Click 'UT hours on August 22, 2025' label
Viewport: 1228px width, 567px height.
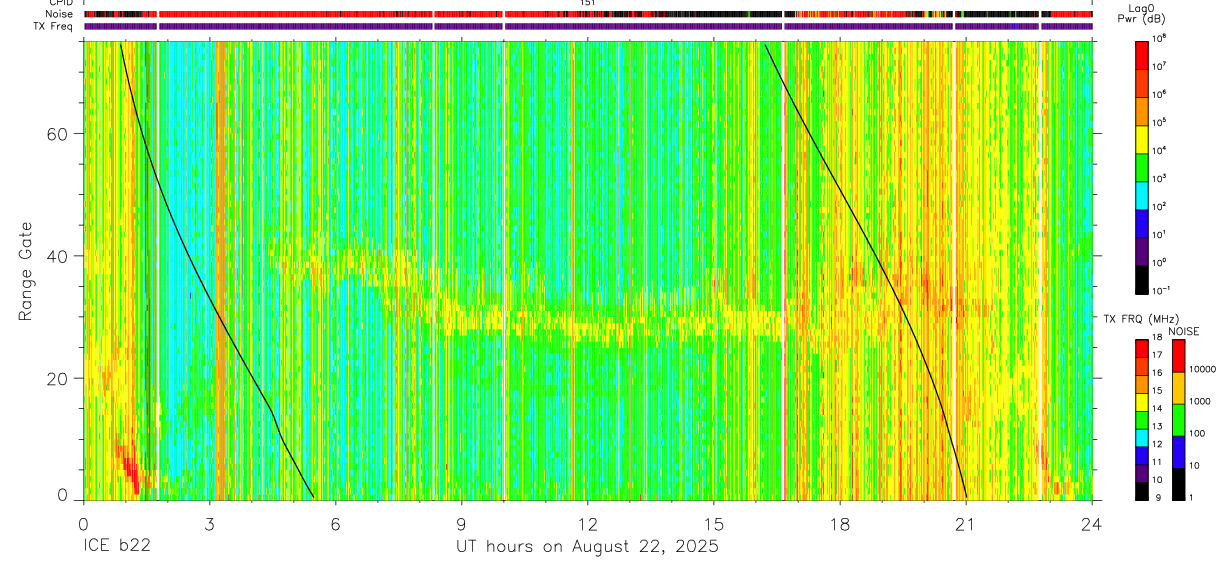click(x=587, y=547)
